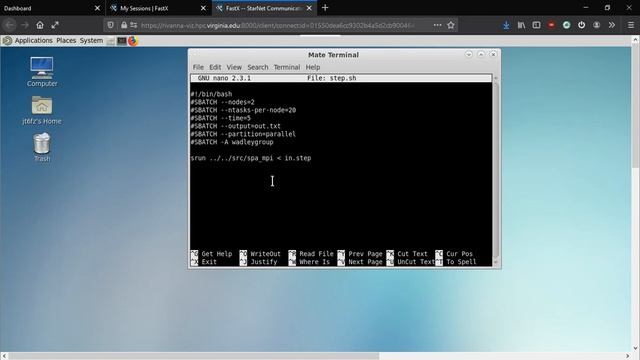This screenshot has height=360, width=640.
Task: Bookmark this page with the star
Action: 451,25
